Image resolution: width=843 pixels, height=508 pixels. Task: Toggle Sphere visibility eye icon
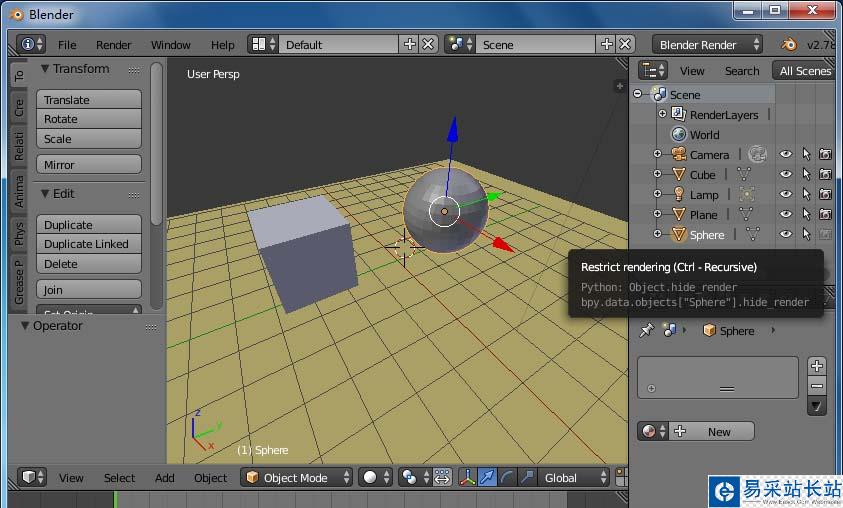coord(785,234)
